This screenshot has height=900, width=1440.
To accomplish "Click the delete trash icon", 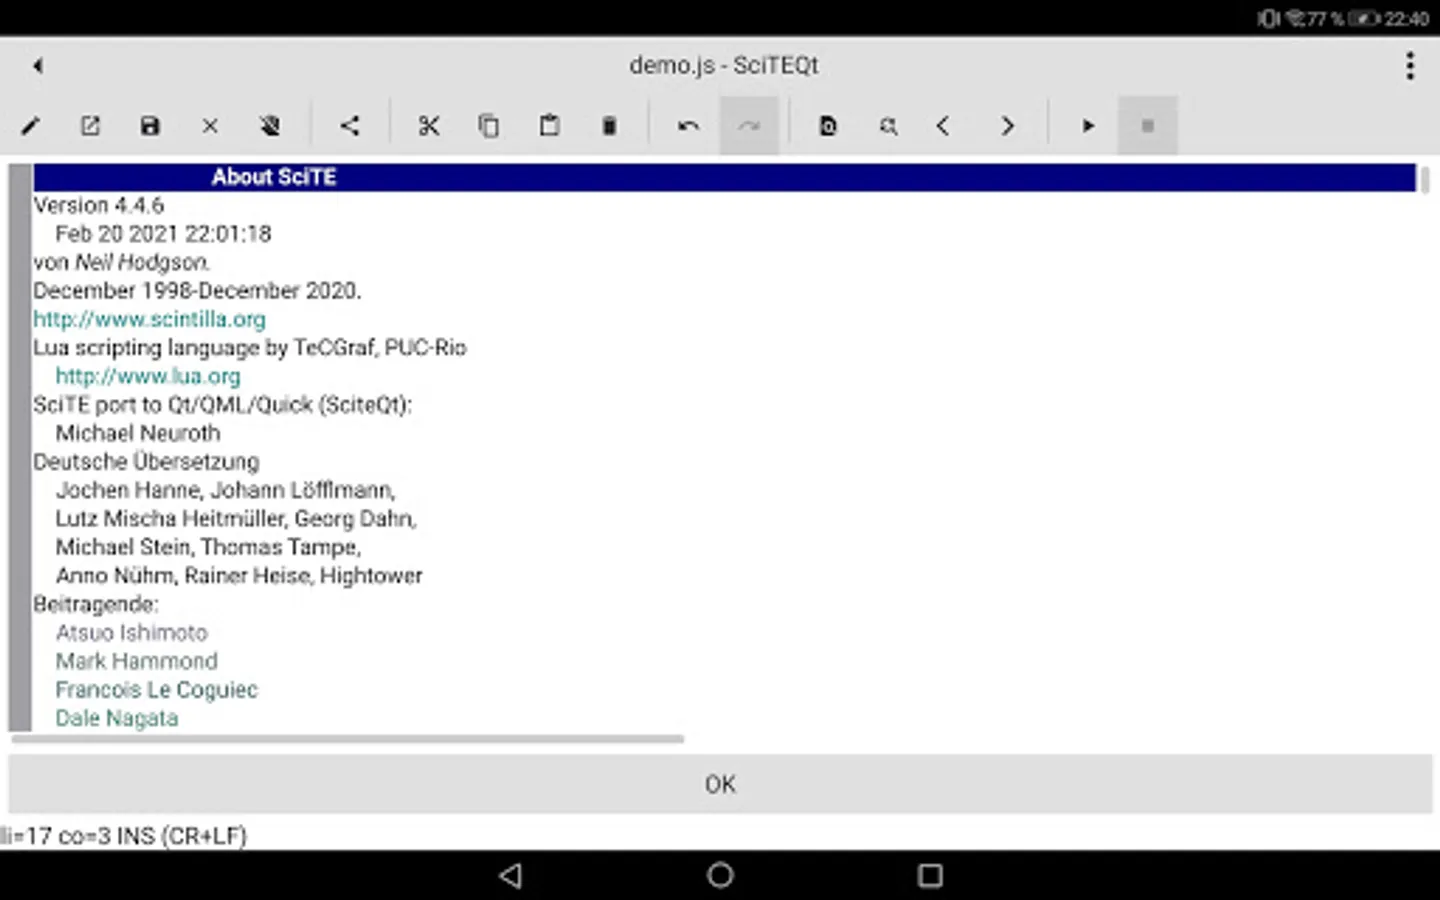I will pos(609,126).
